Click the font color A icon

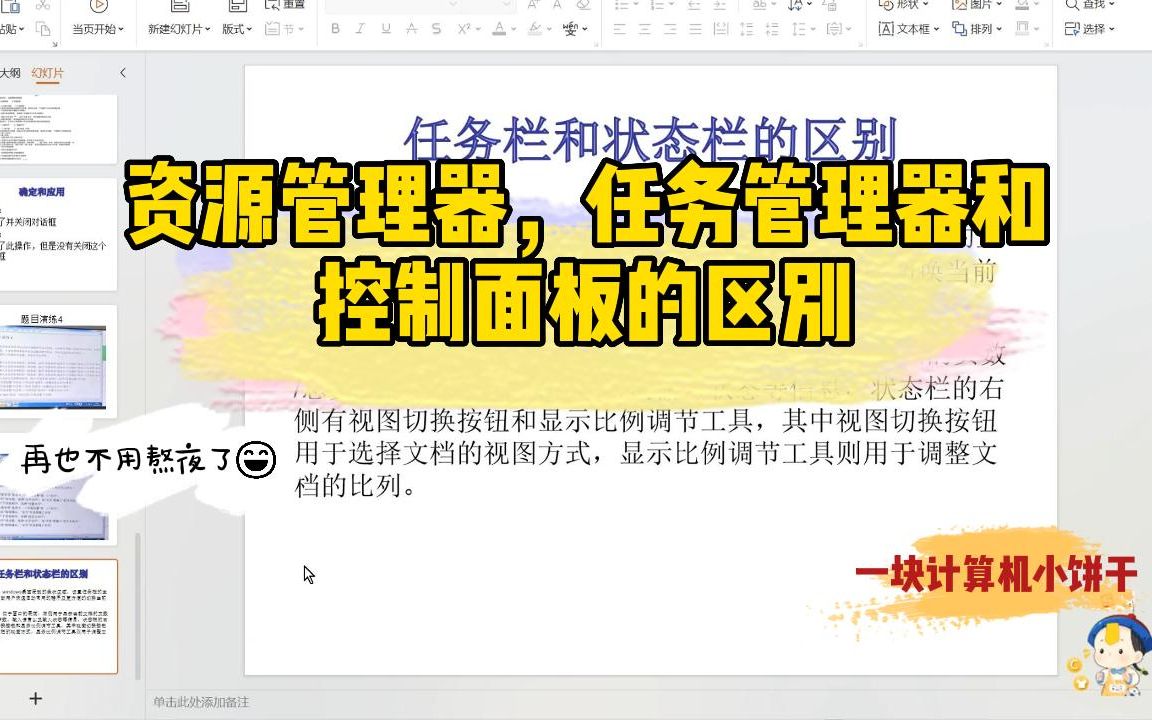click(499, 29)
